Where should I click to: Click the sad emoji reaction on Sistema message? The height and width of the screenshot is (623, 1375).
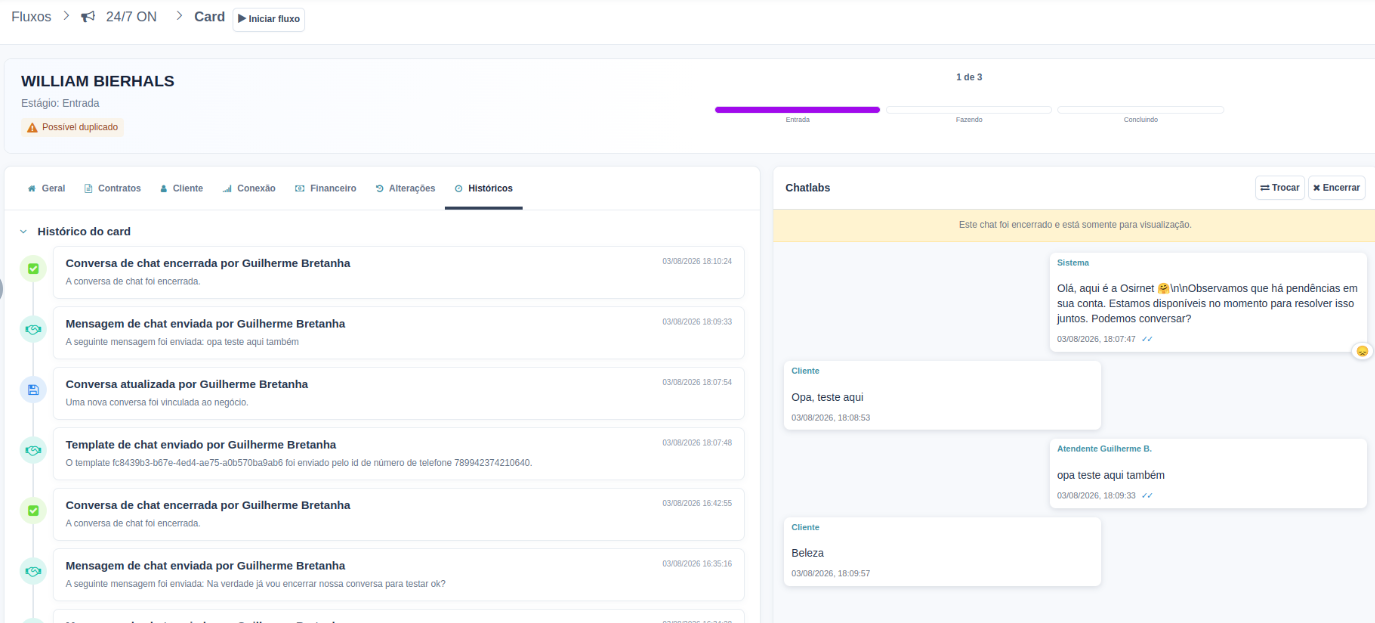pyautogui.click(x=1362, y=351)
